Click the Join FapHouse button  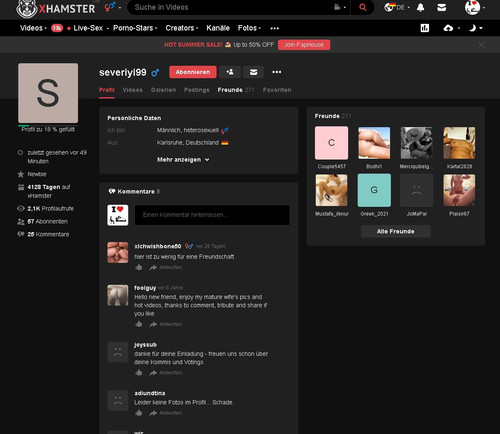coord(304,45)
